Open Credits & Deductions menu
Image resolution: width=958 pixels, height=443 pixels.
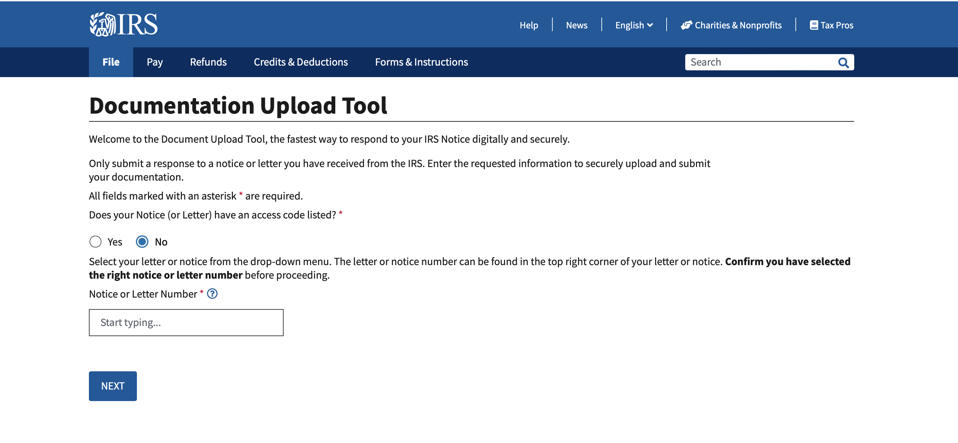pos(300,62)
